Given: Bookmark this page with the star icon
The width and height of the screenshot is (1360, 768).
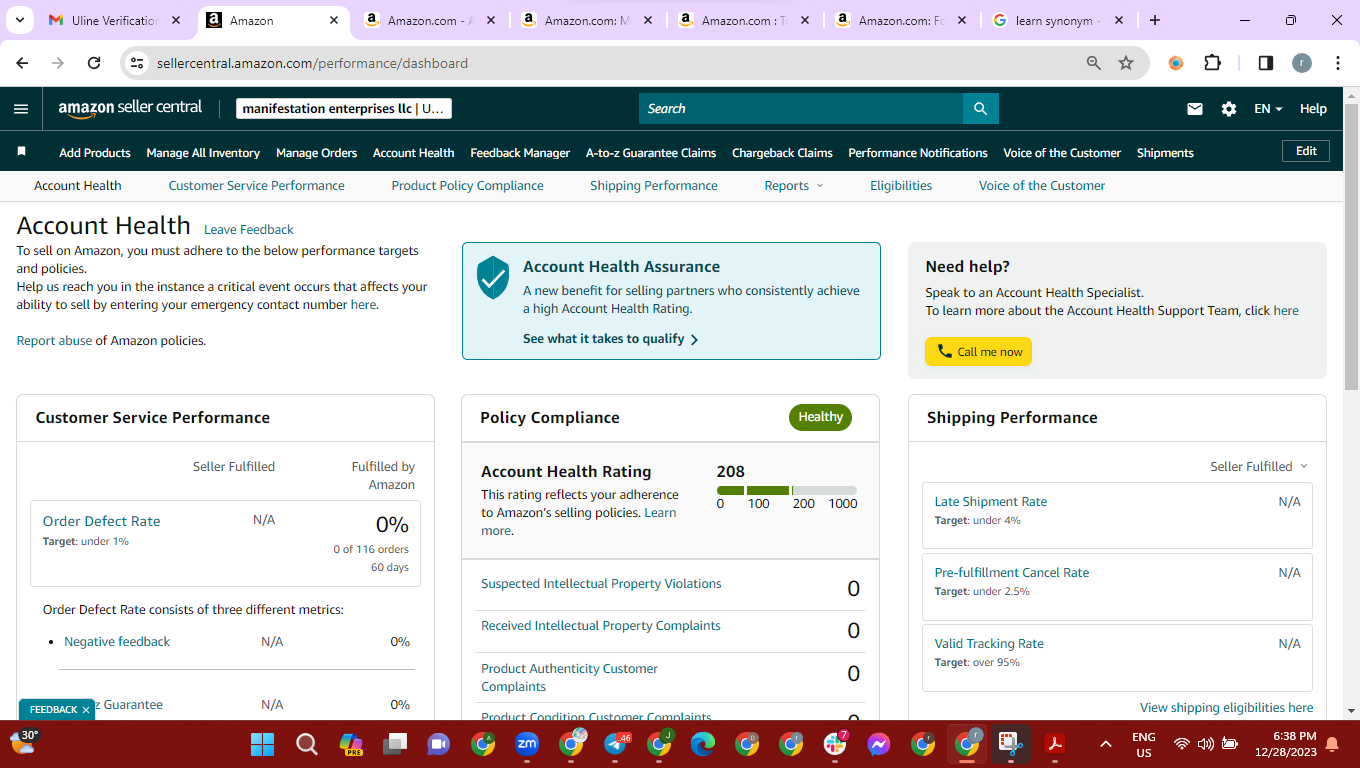Looking at the screenshot, I should (x=1126, y=63).
